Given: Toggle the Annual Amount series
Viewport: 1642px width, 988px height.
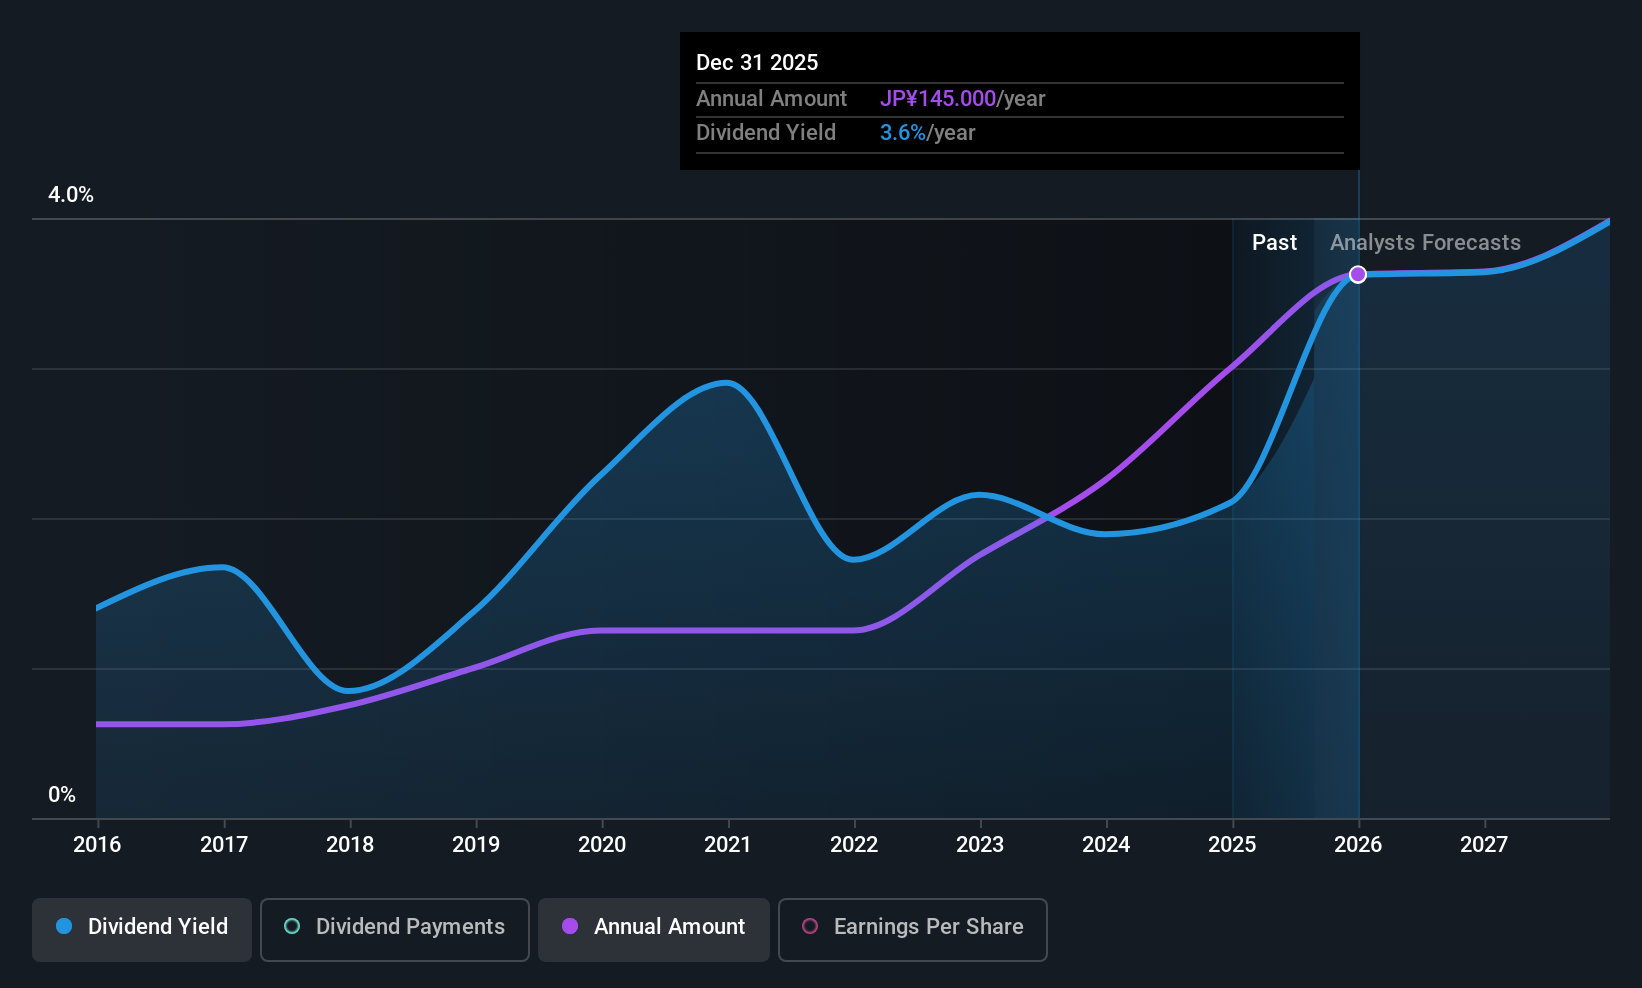Looking at the screenshot, I should point(654,929).
